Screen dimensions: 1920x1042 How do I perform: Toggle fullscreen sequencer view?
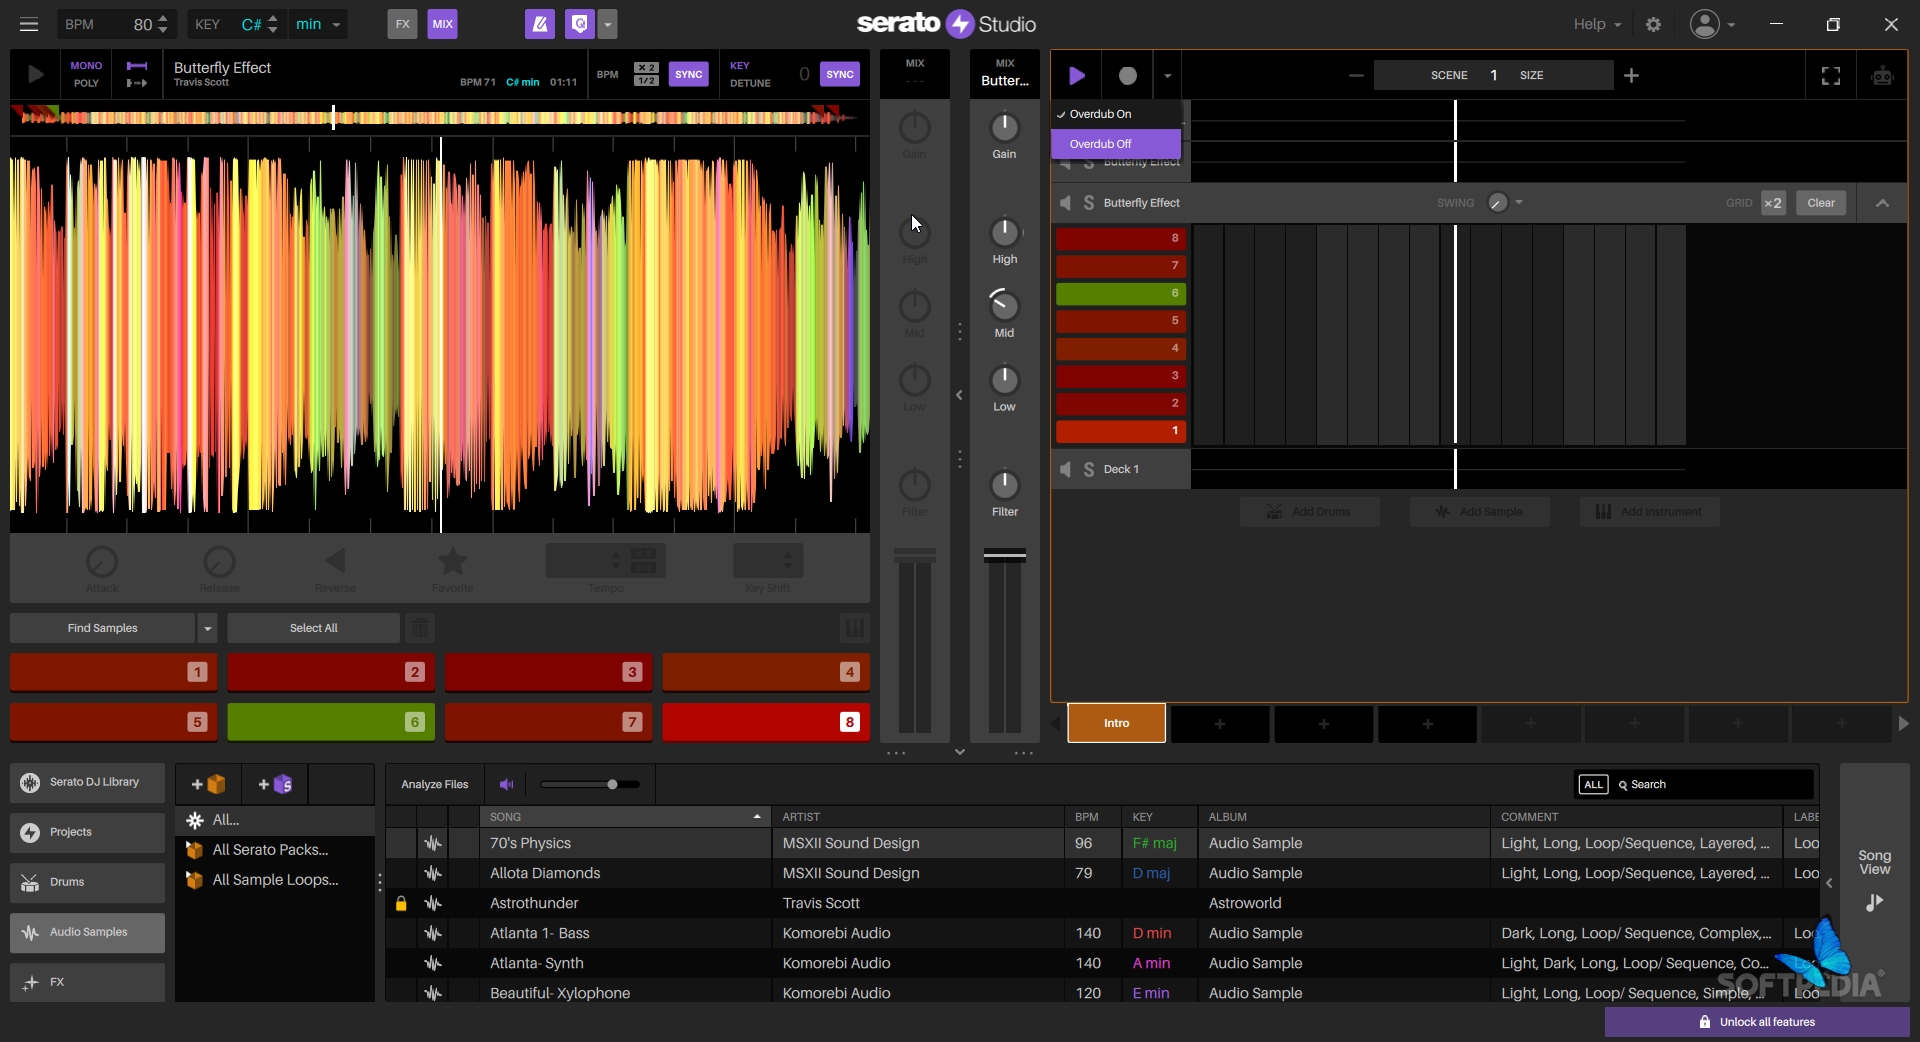coord(1830,75)
